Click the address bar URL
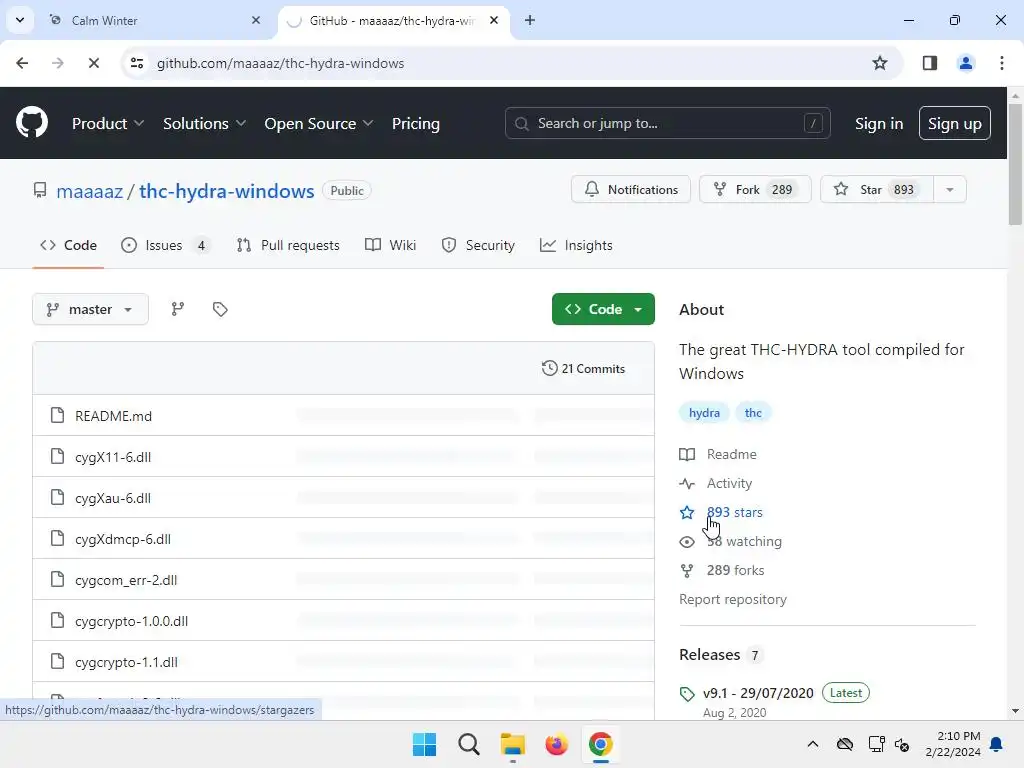Screen dimensions: 1024x768 pos(280,63)
